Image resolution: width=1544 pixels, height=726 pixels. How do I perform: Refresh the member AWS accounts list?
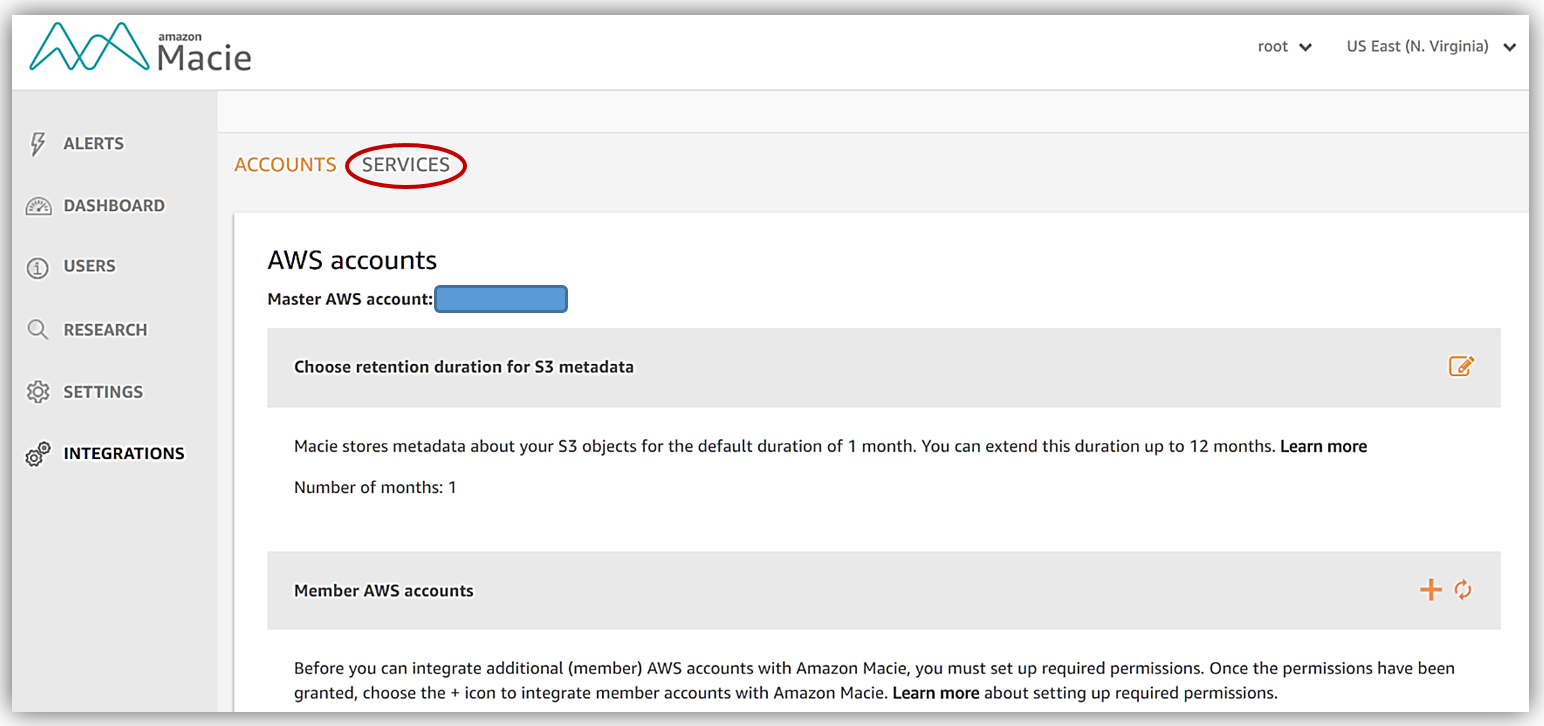click(1463, 590)
